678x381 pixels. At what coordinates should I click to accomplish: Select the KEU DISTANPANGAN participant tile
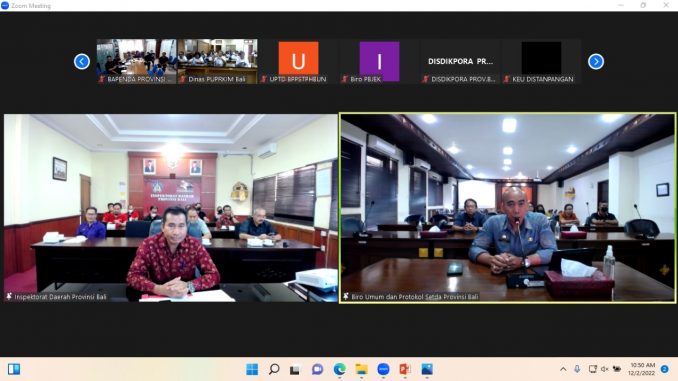coord(541,61)
